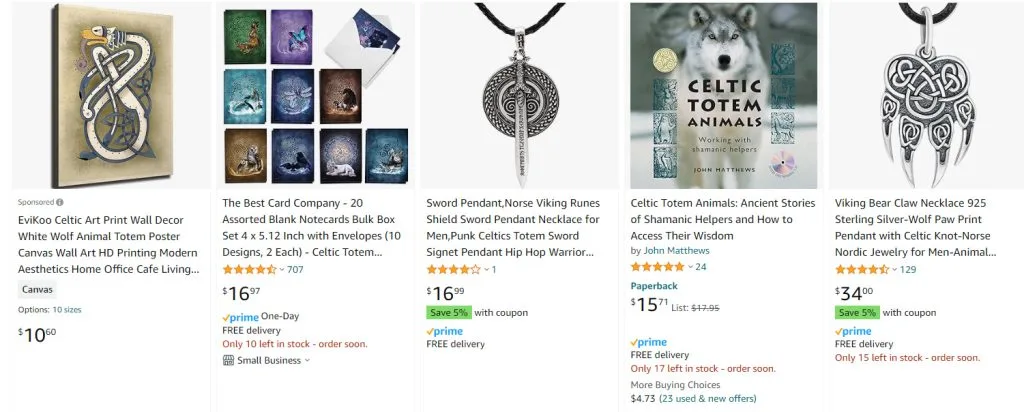The image size is (1024, 412).
Task: Open the Paperback format link
Action: (x=656, y=285)
